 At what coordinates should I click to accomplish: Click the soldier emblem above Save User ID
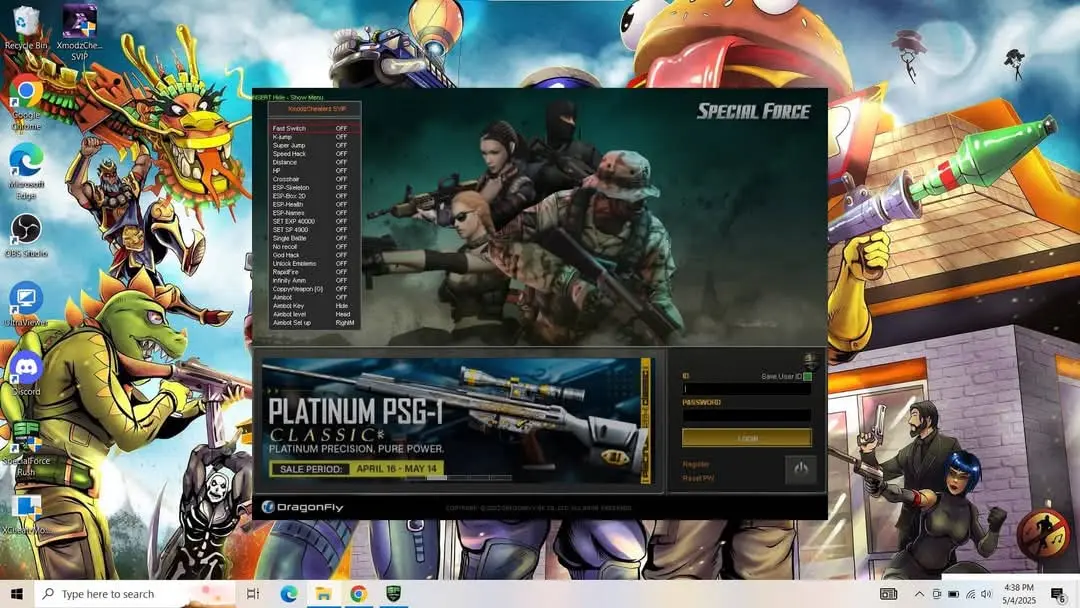click(x=810, y=361)
